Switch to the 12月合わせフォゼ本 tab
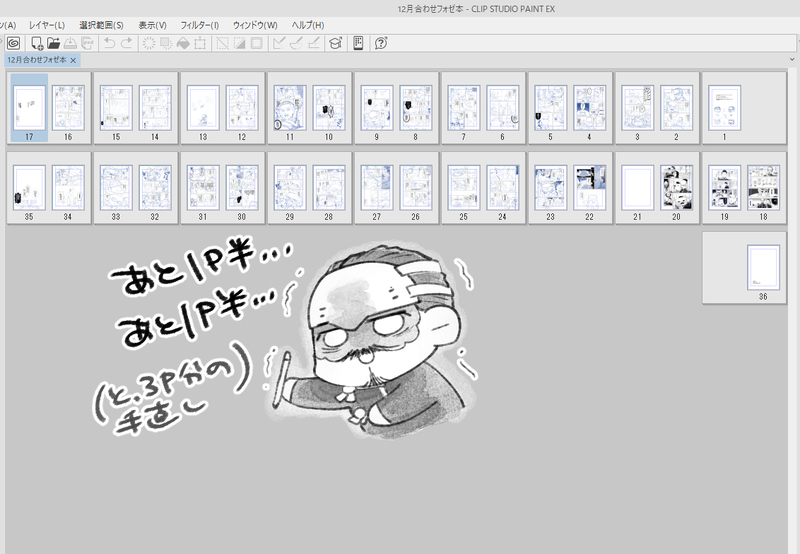Viewport: 800px width, 554px height. 36,60
